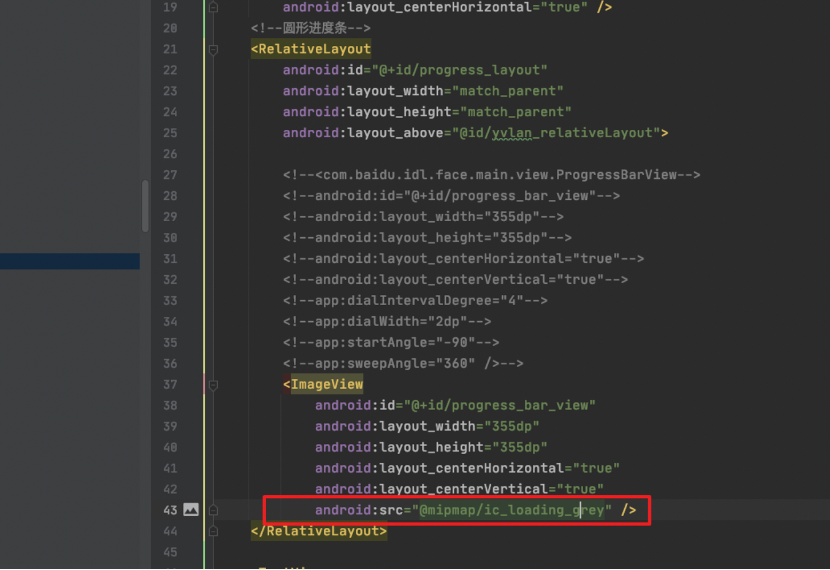Click ImageView layout_centerVertical="true" on line 42
Image resolution: width=830 pixels, height=570 pixels.
point(459,489)
